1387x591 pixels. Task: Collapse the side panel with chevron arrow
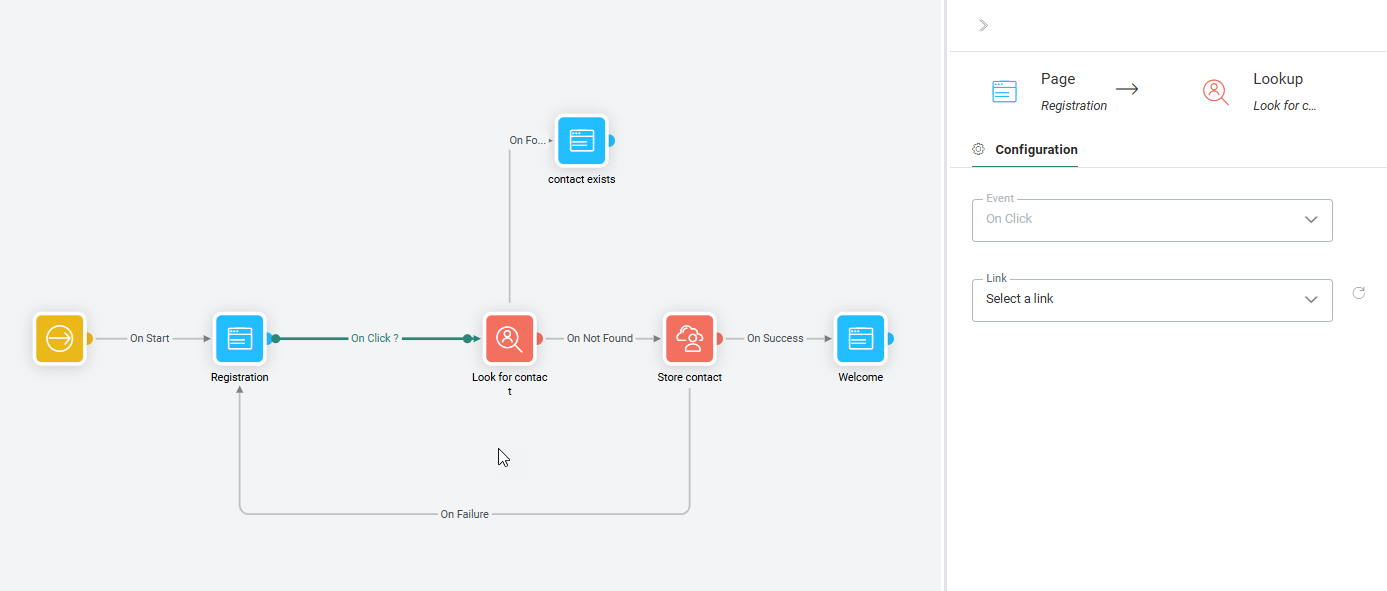click(x=983, y=25)
